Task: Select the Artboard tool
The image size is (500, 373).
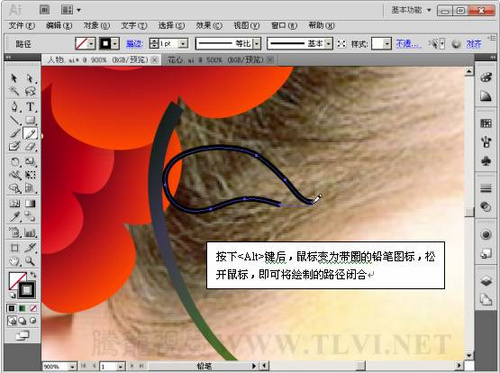Action: coord(14,248)
